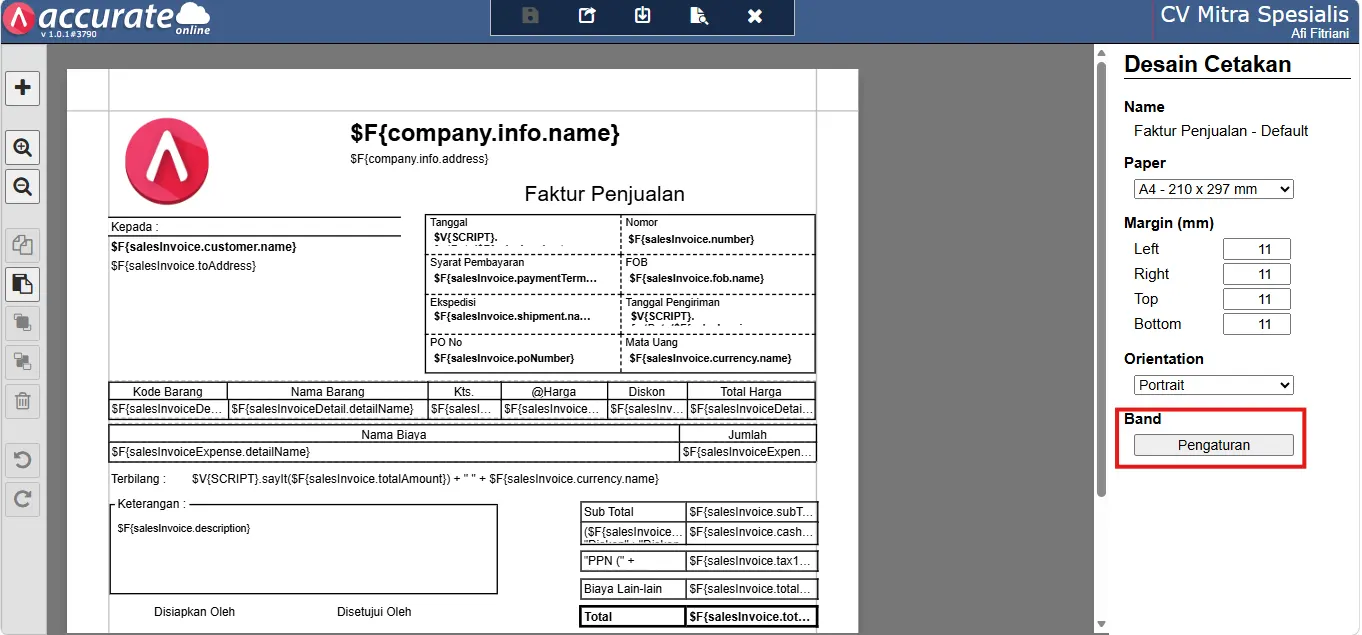
Task: Select the $F{salesInvoice.number} field
Action: (691, 239)
